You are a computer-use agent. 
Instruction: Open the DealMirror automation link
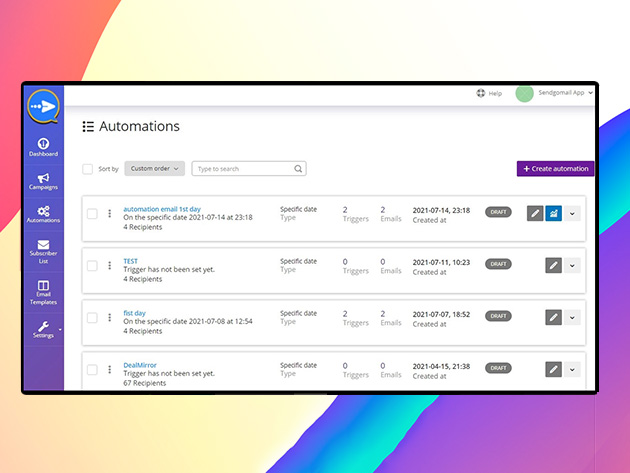coord(140,365)
